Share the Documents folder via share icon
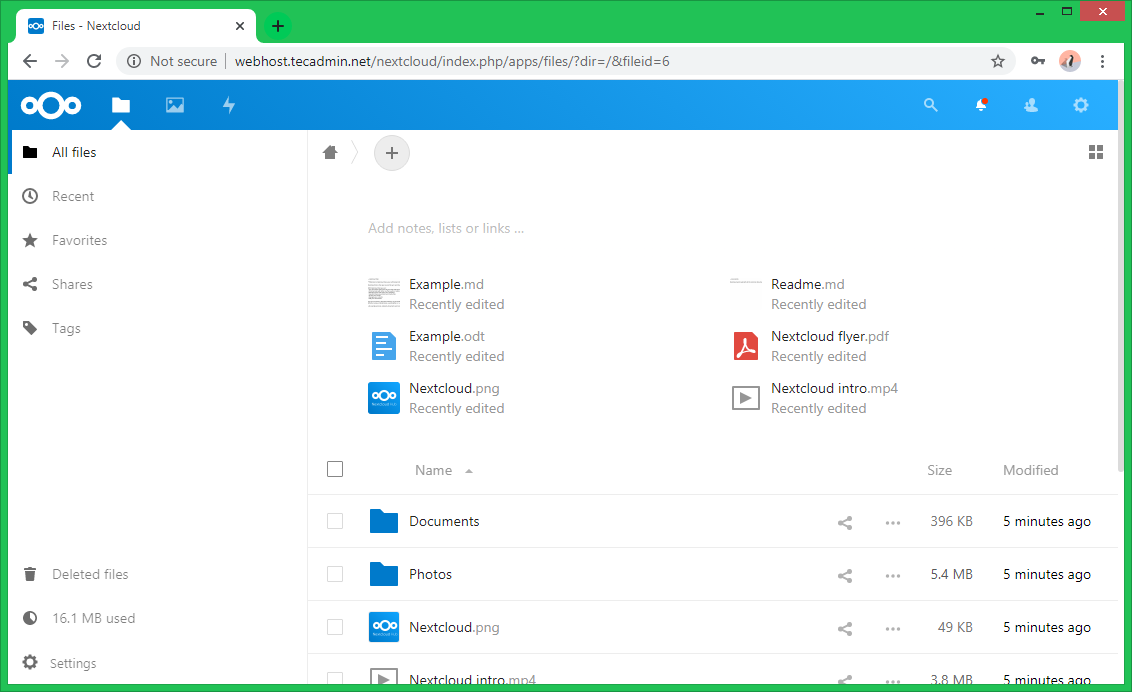 pyautogui.click(x=845, y=522)
